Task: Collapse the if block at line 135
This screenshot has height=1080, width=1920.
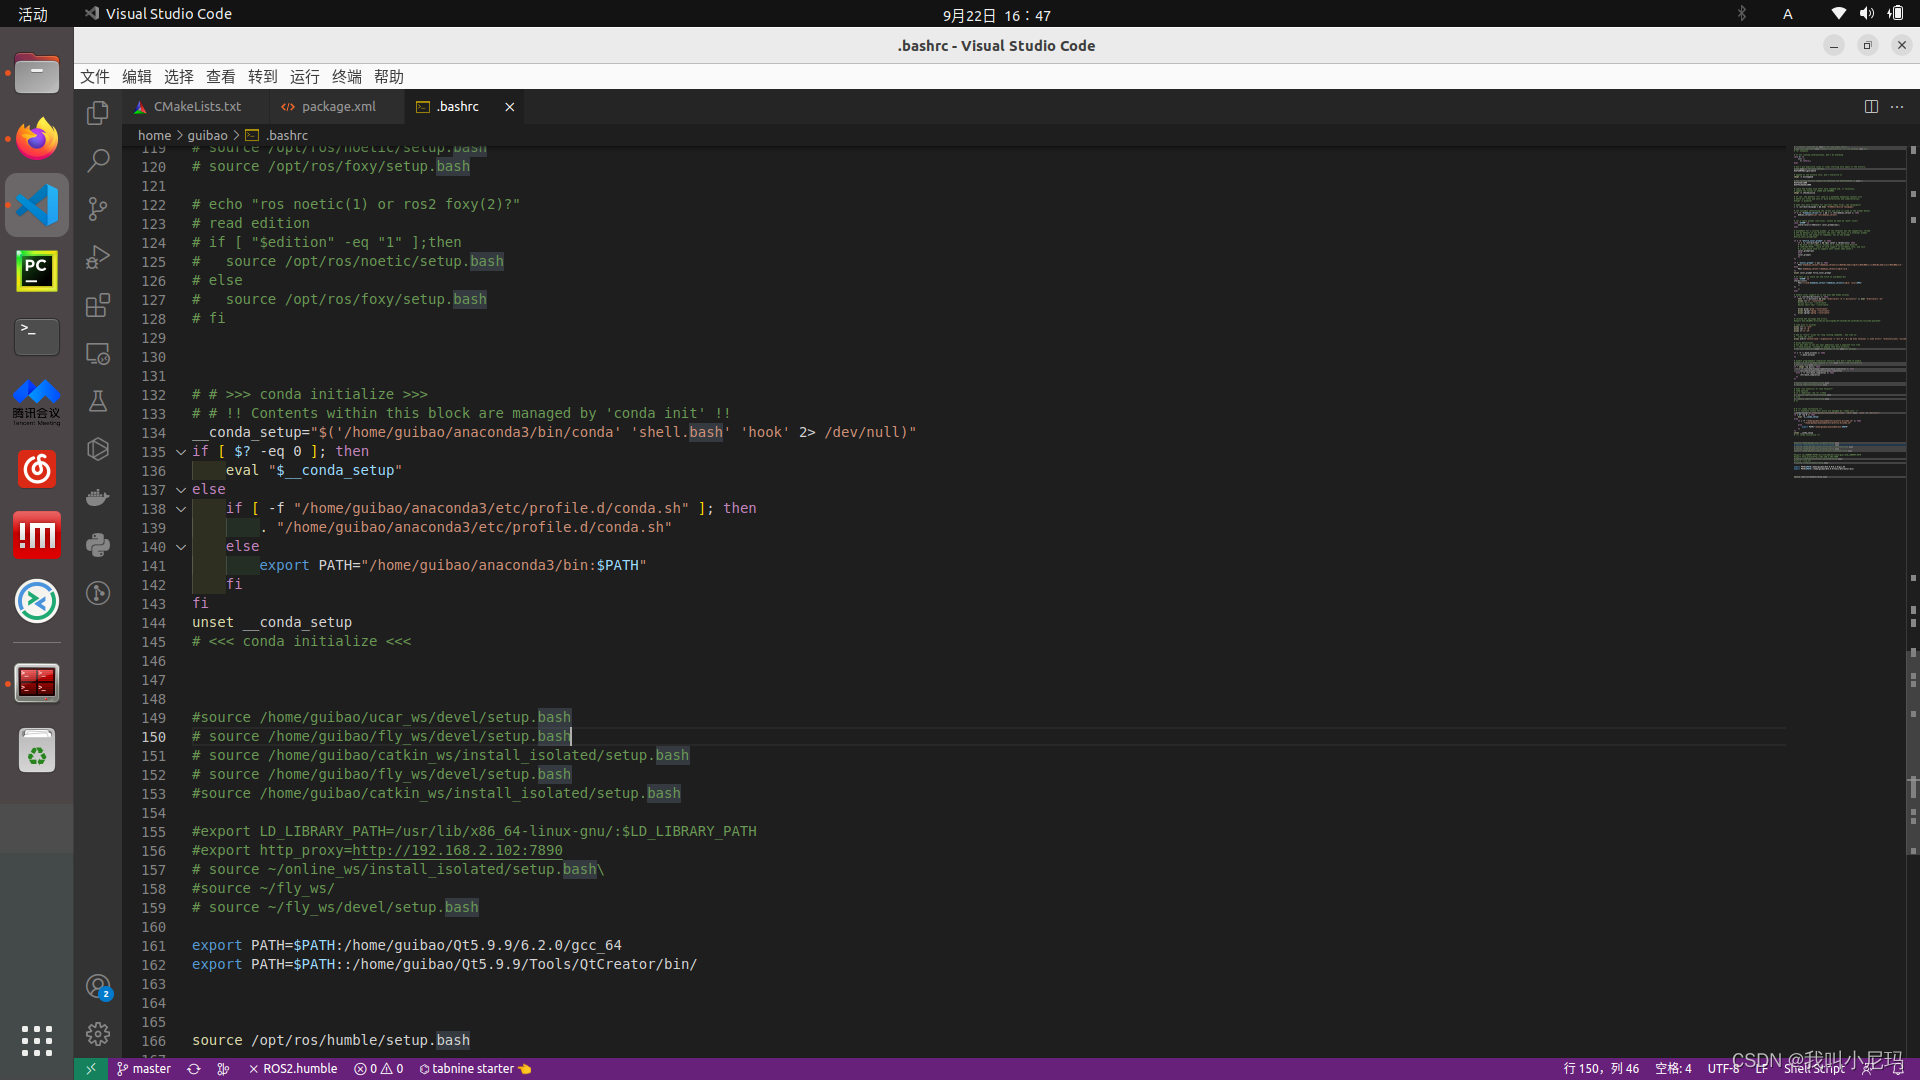Action: [x=180, y=452]
